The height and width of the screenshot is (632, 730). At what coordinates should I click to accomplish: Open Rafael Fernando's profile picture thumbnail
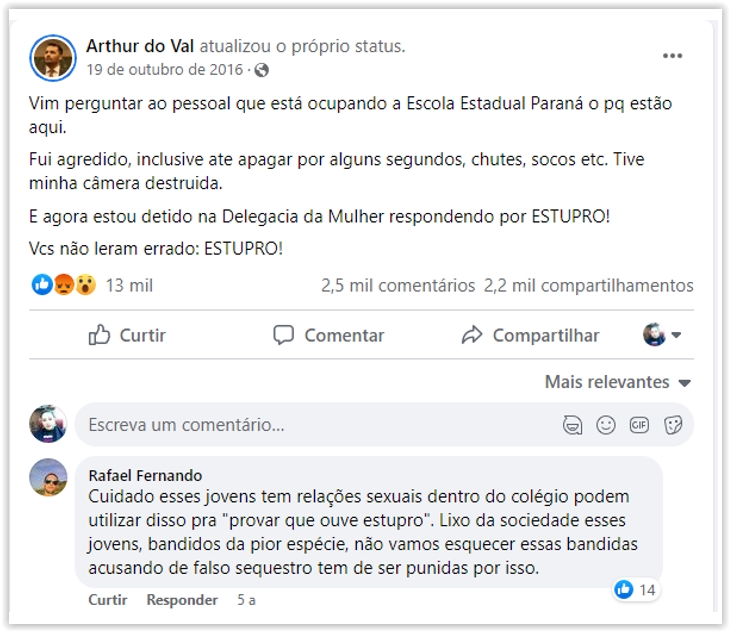click(48, 477)
